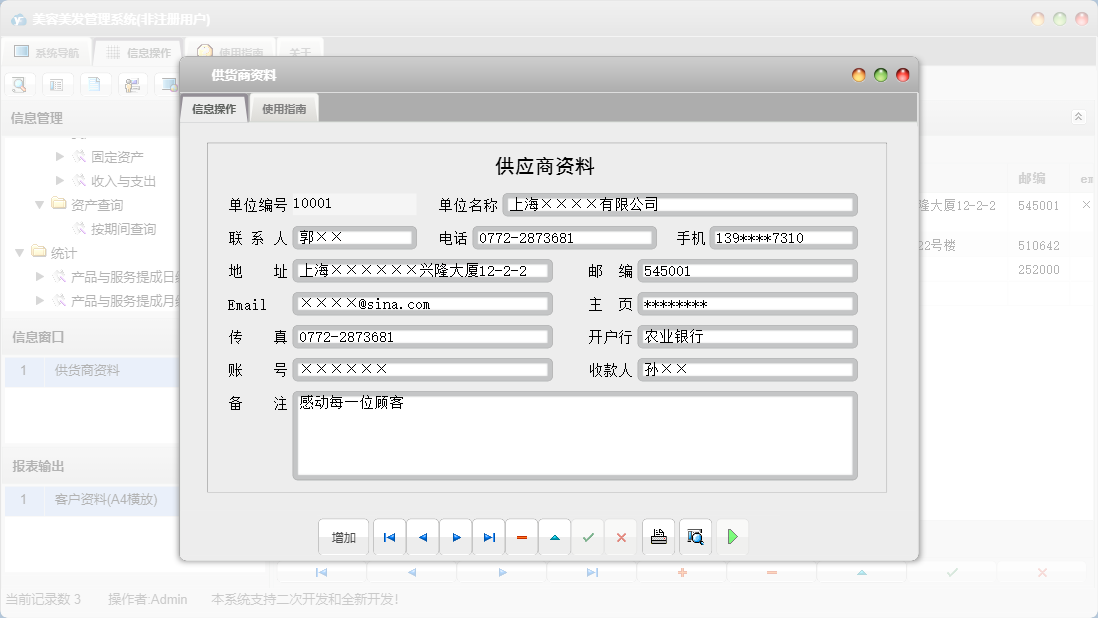1098x618 pixels.
Task: Delete record using the red minus icon
Action: tap(522, 538)
